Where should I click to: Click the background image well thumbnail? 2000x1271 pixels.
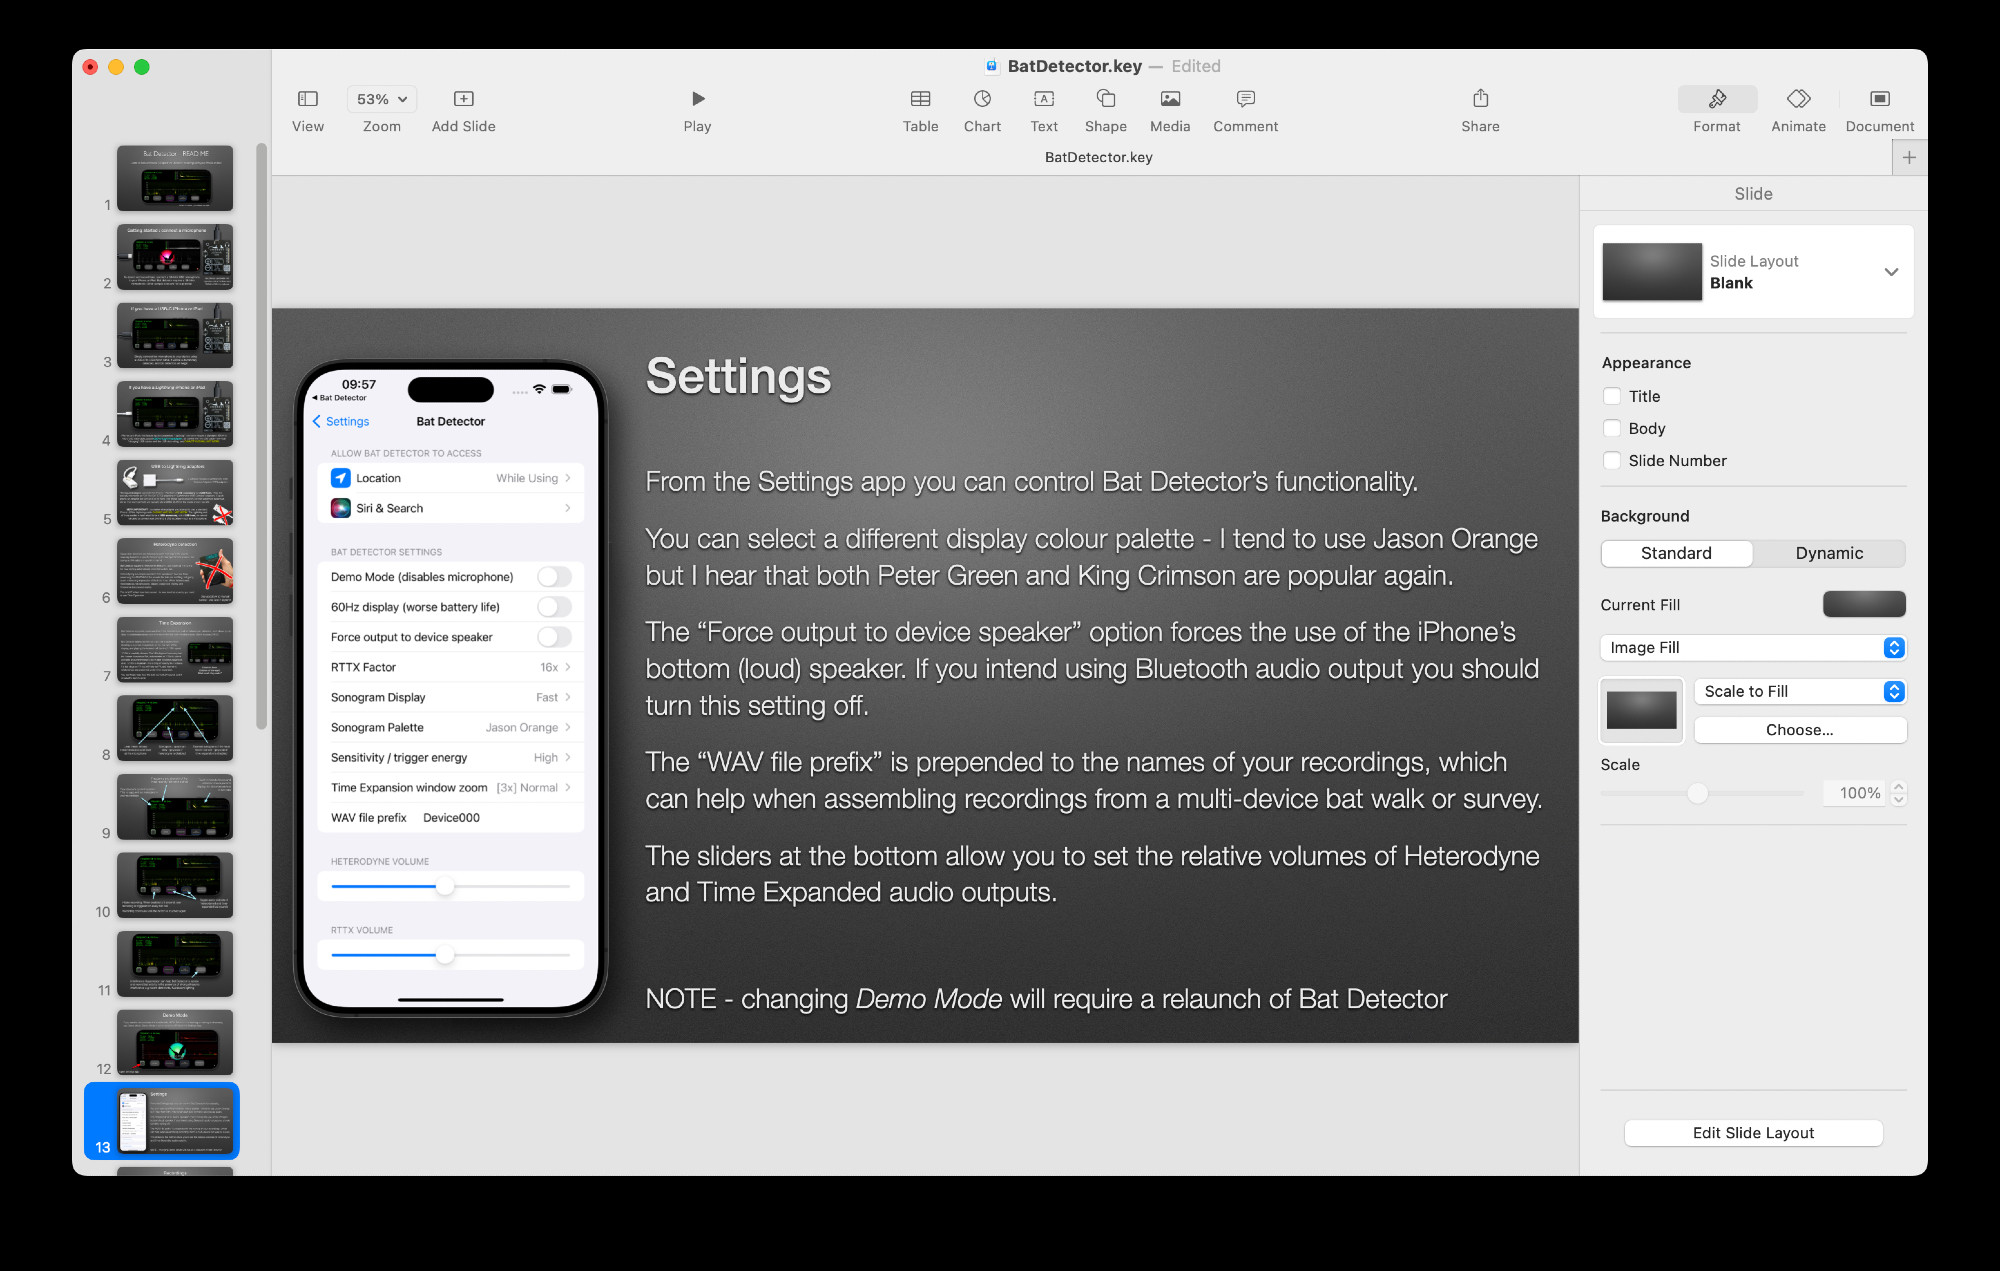point(1641,711)
